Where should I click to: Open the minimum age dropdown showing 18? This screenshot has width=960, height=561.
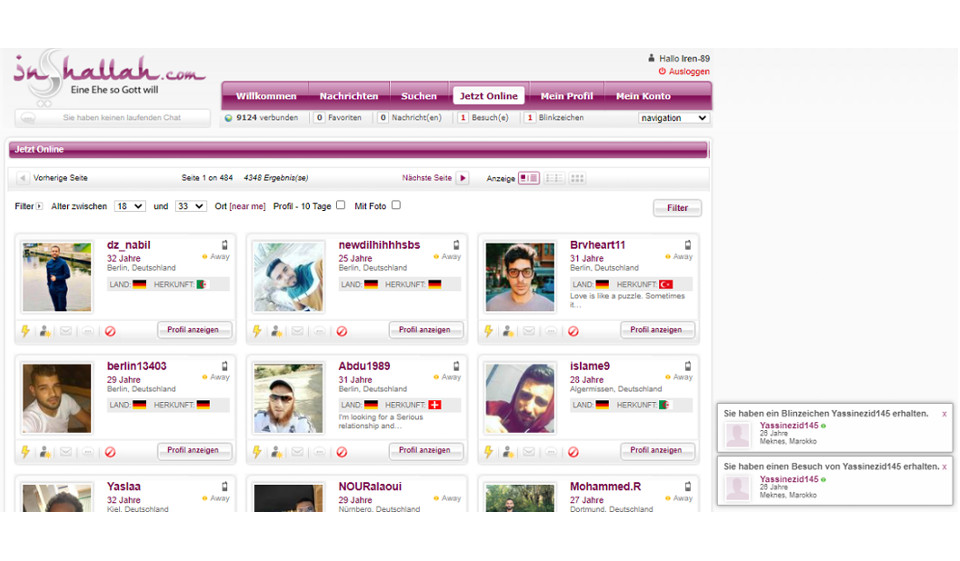[130, 206]
